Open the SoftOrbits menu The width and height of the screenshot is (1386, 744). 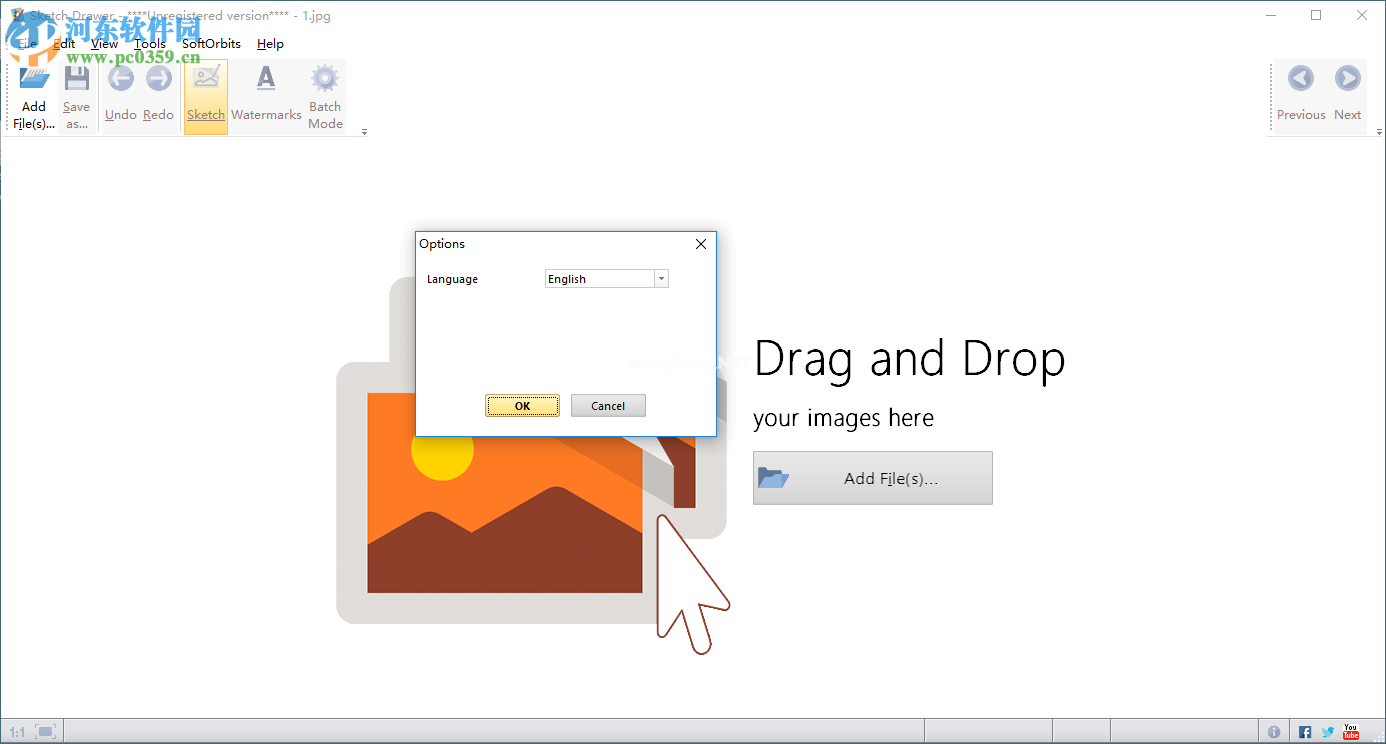pos(211,44)
